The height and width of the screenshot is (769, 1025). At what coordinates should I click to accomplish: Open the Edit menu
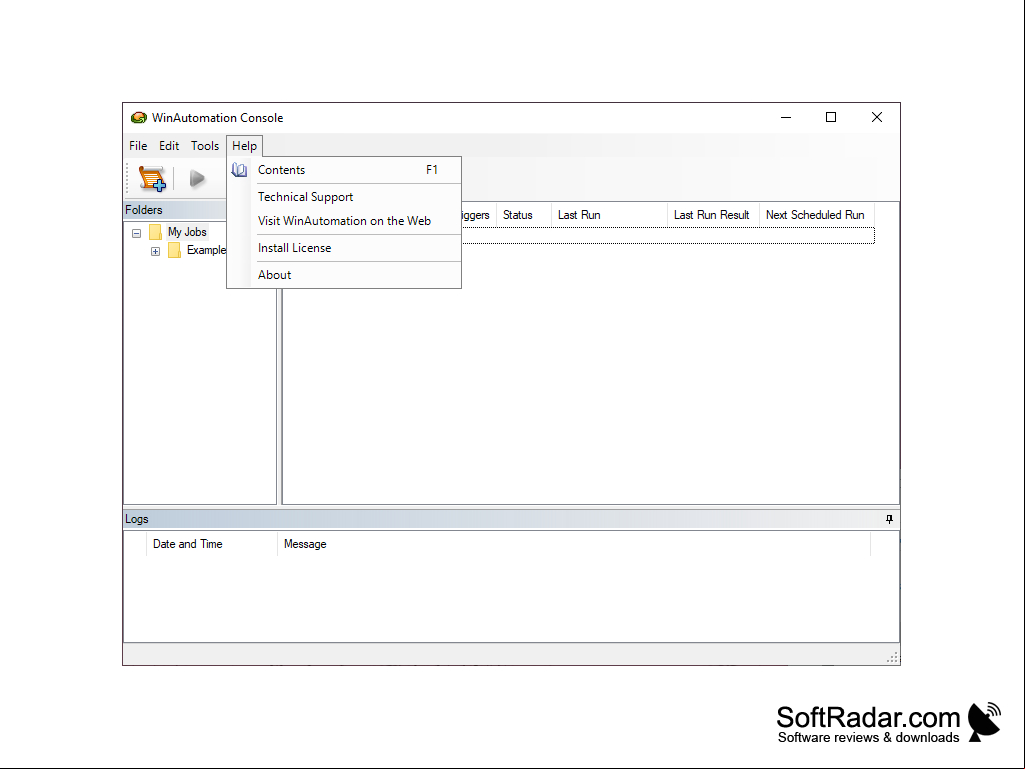point(169,146)
